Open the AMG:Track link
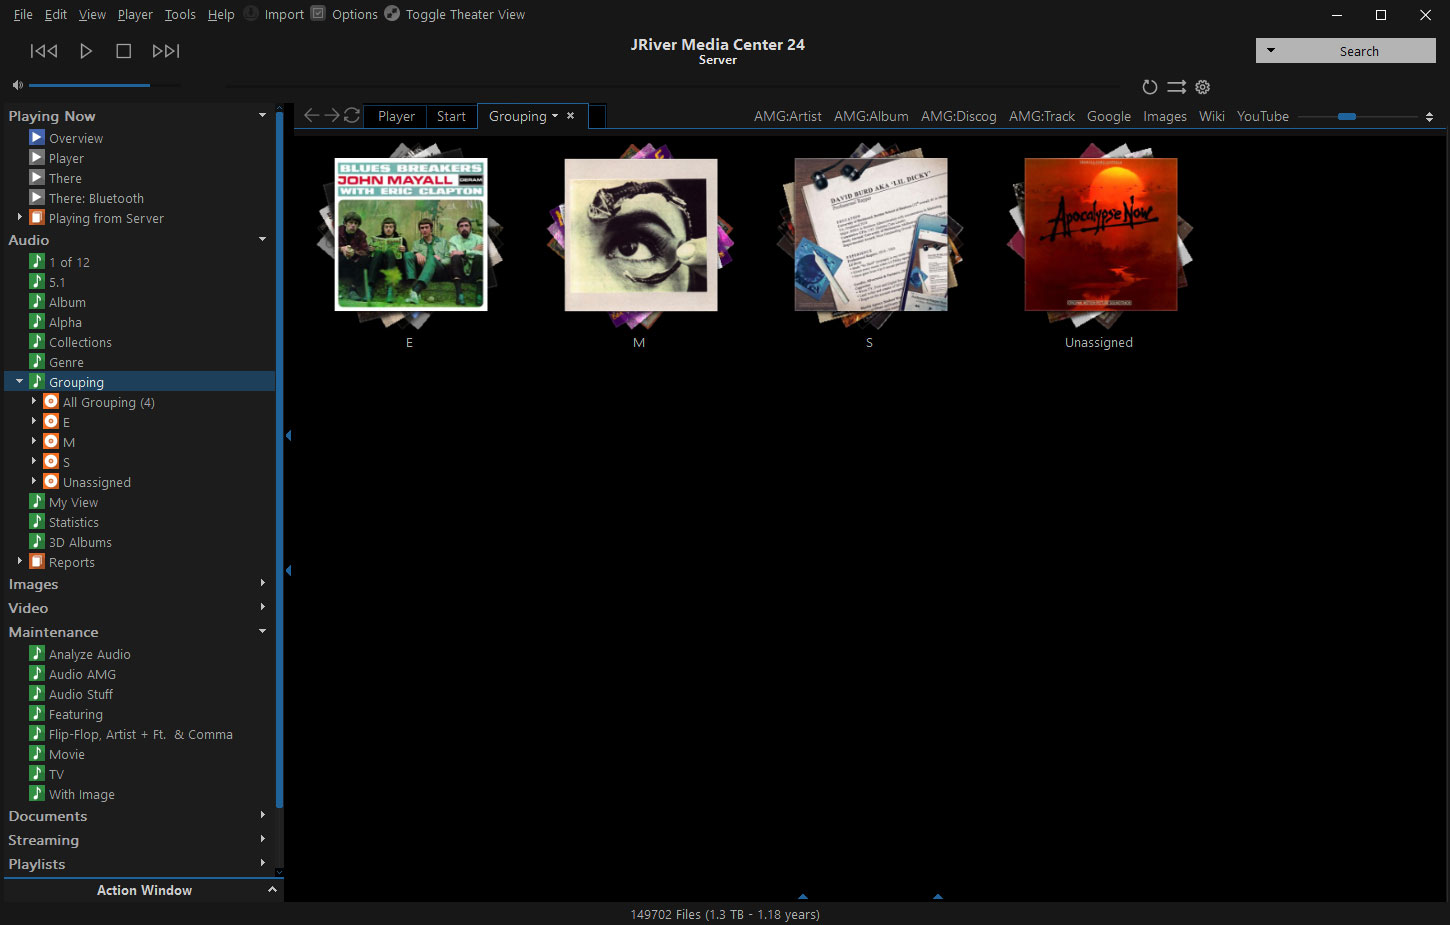Viewport: 1450px width, 925px height. click(1042, 116)
